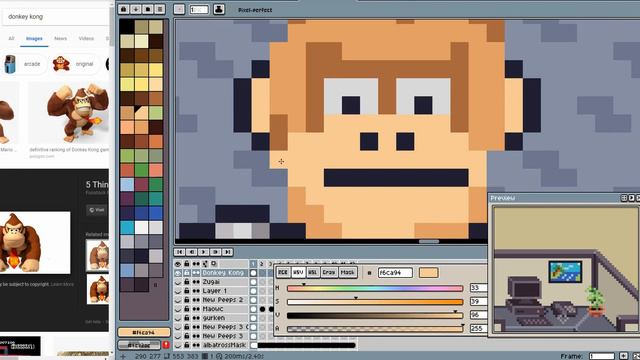The image size is (640, 360).
Task: Open the Videos tab in browser search
Action: 86,38
